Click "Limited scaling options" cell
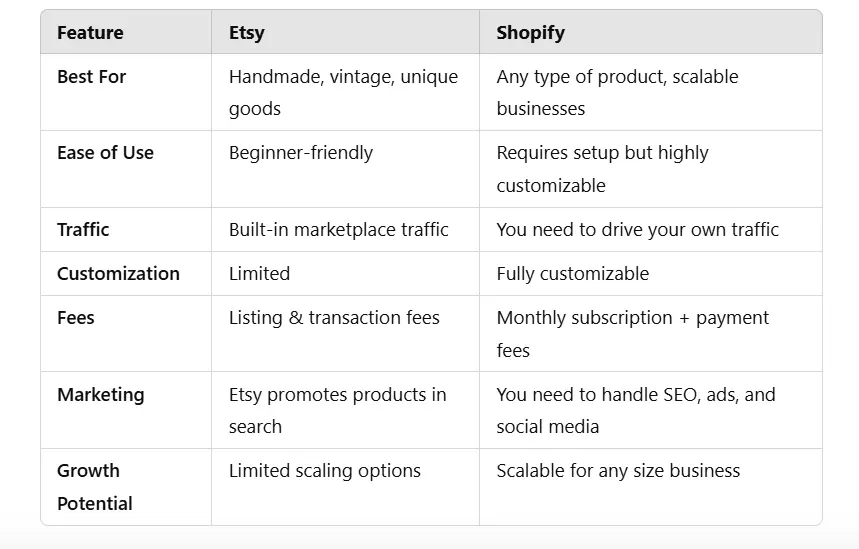This screenshot has width=859, height=549. click(x=324, y=470)
